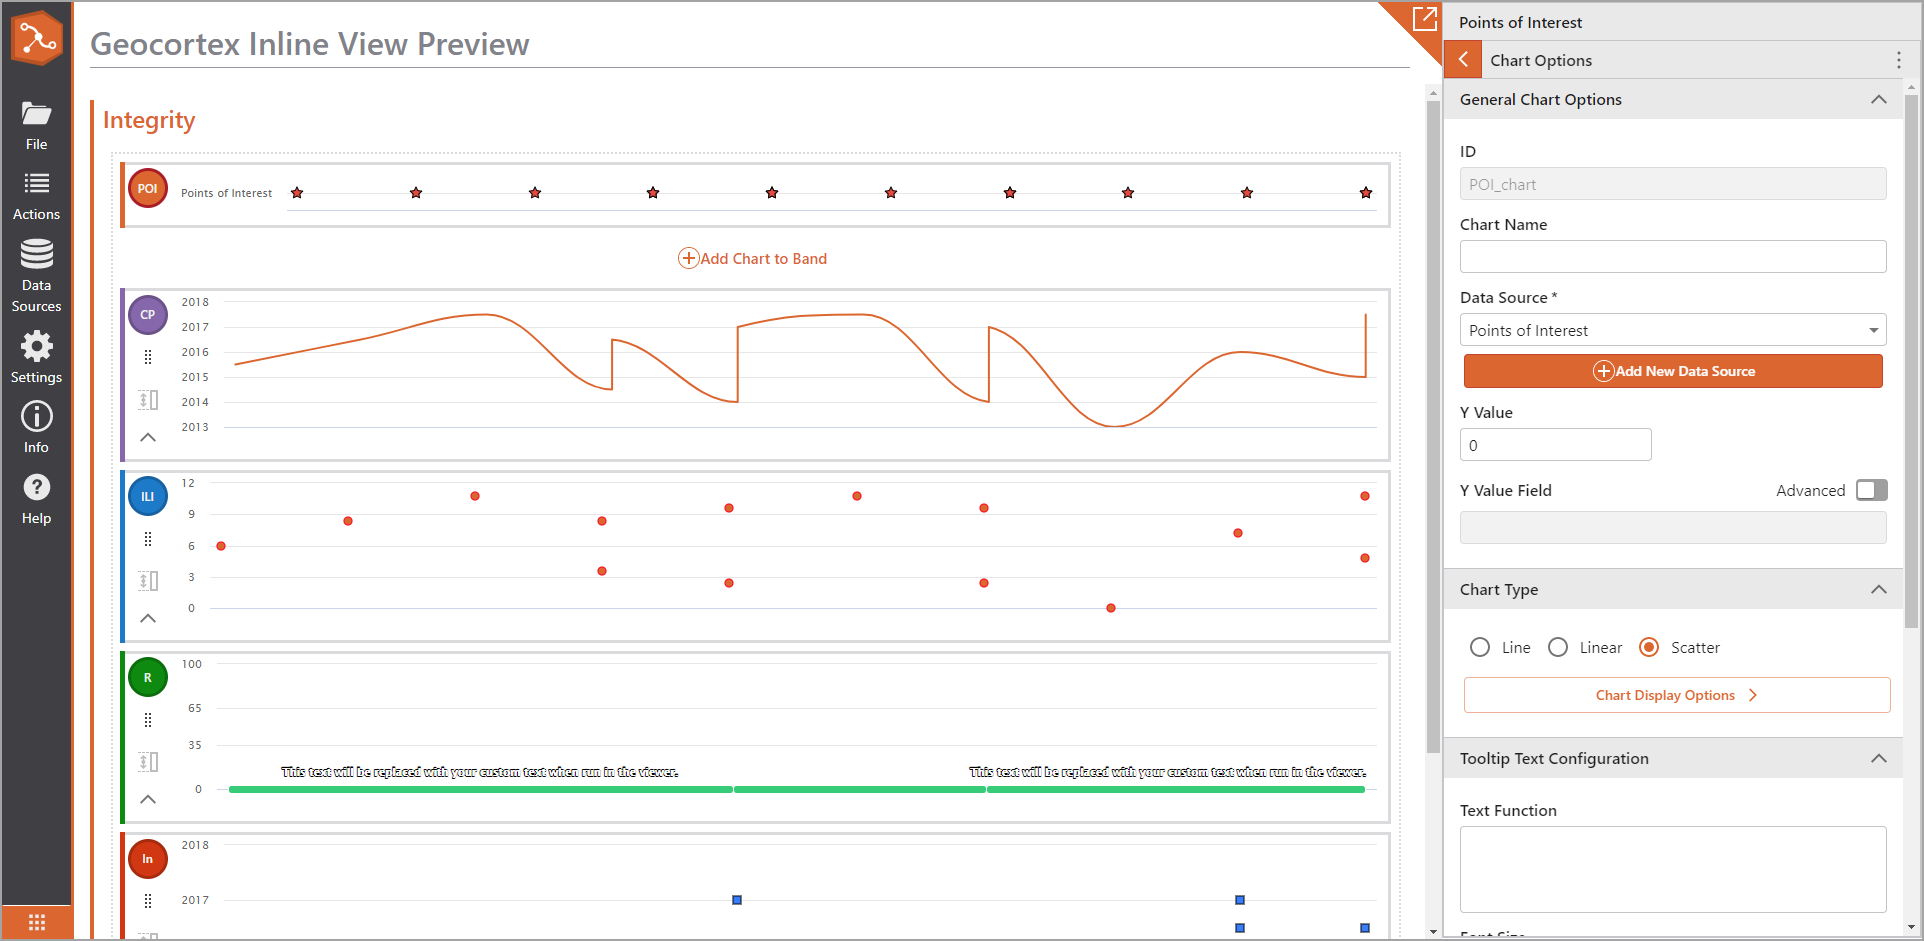Grab the In band drag handle
The width and height of the screenshot is (1924, 941).
click(x=148, y=901)
